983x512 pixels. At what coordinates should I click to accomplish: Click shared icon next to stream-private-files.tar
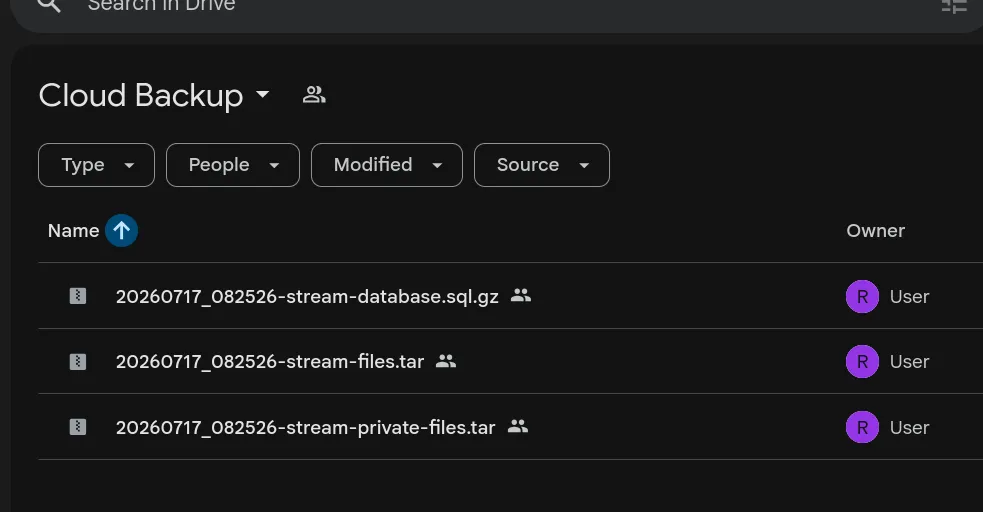coord(518,427)
